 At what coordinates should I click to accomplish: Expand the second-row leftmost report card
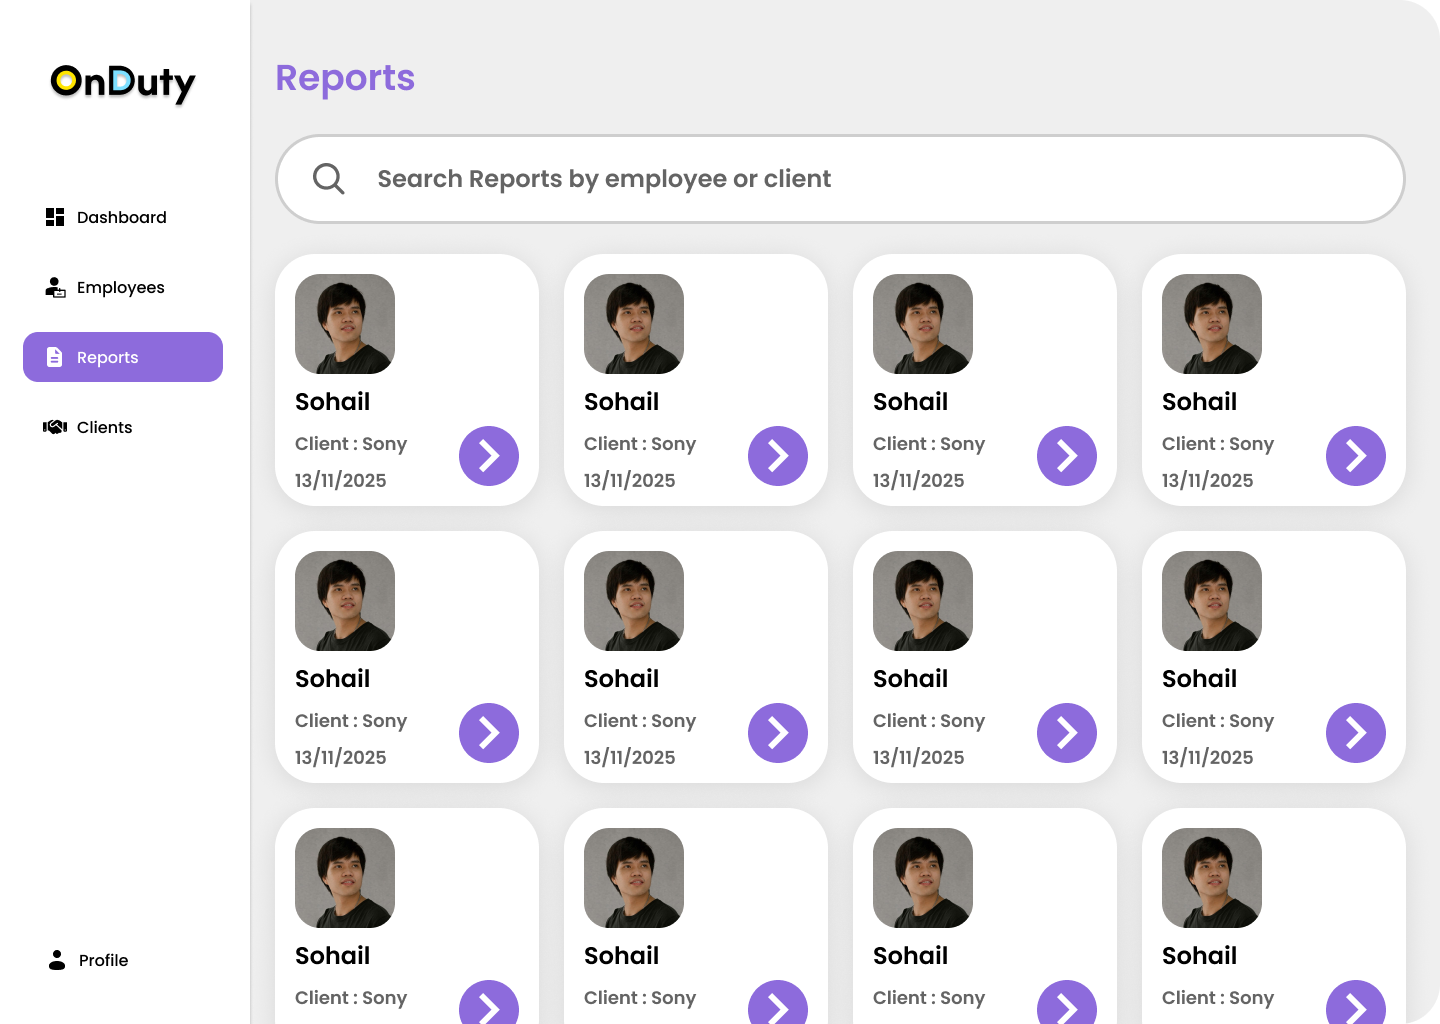[489, 733]
